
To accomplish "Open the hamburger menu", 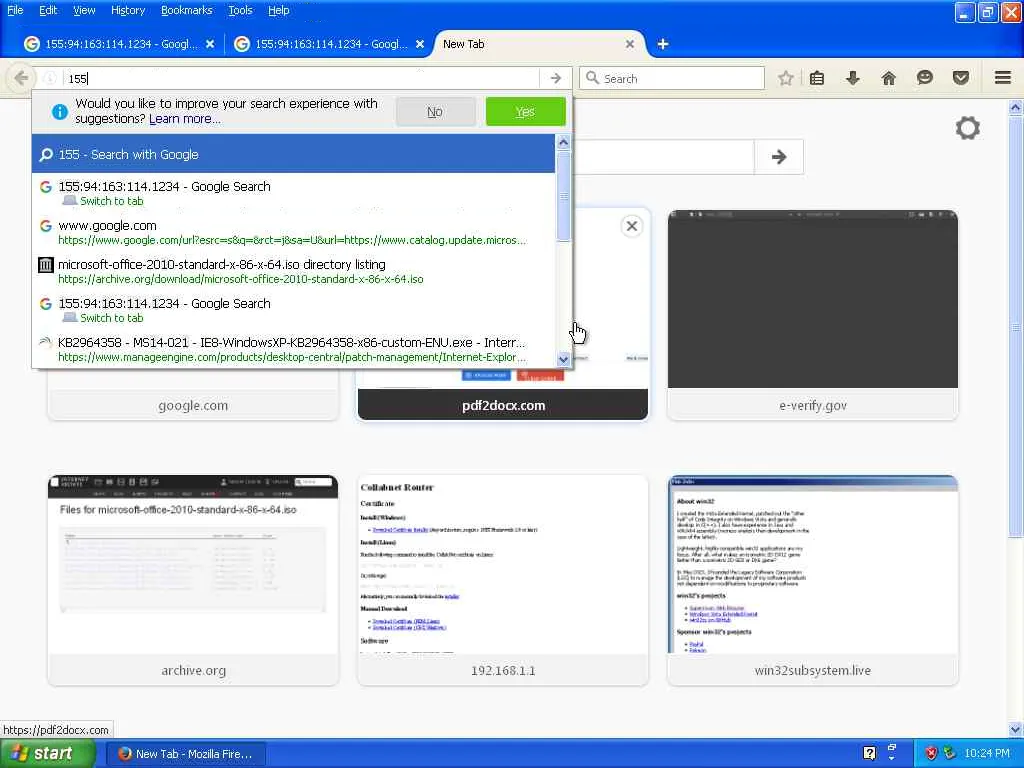I will (x=1003, y=78).
